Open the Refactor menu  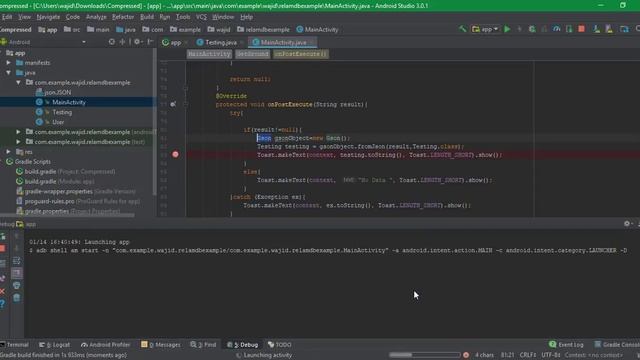[123, 17]
